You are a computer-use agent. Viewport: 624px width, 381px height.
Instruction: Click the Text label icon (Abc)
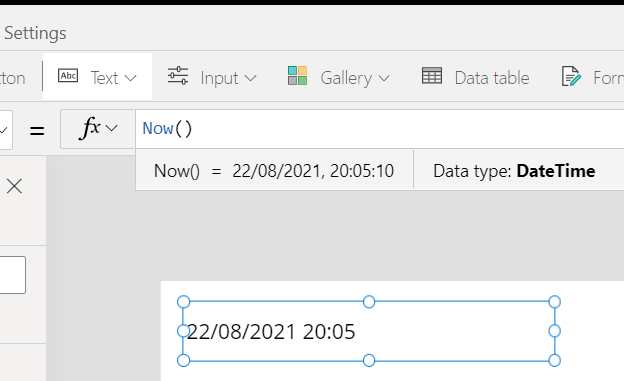(68, 76)
